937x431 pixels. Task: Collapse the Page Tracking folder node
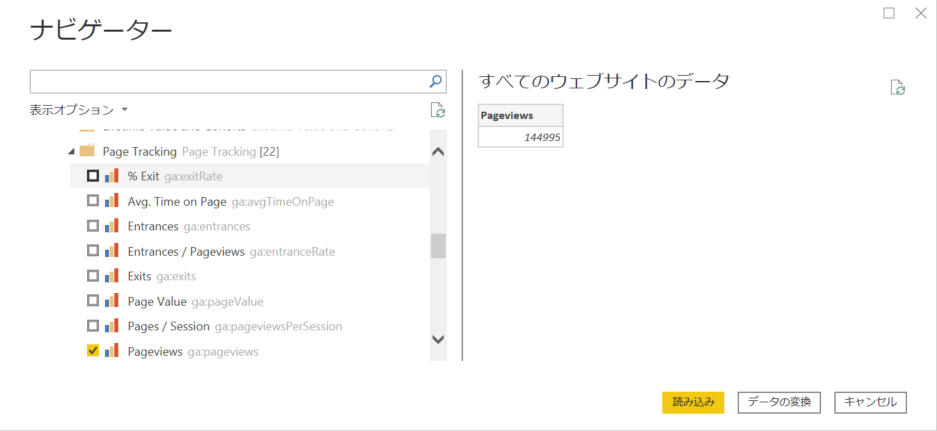pos(72,152)
